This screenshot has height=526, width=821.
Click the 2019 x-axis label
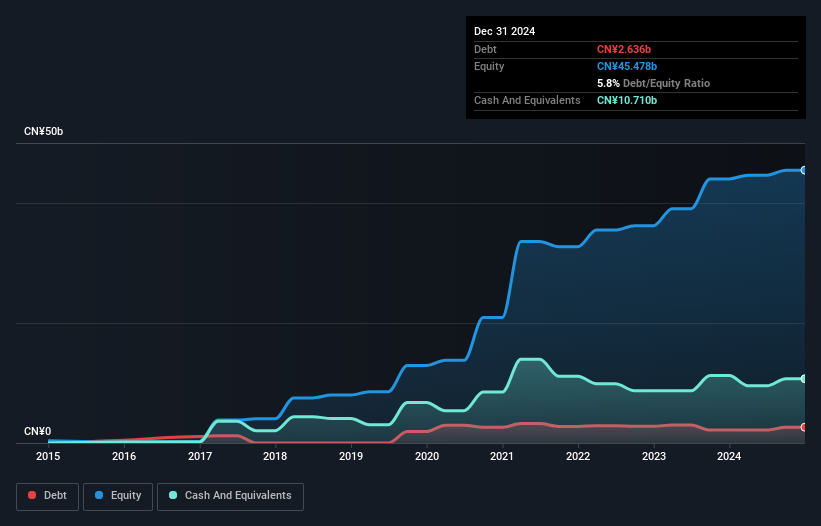click(351, 456)
